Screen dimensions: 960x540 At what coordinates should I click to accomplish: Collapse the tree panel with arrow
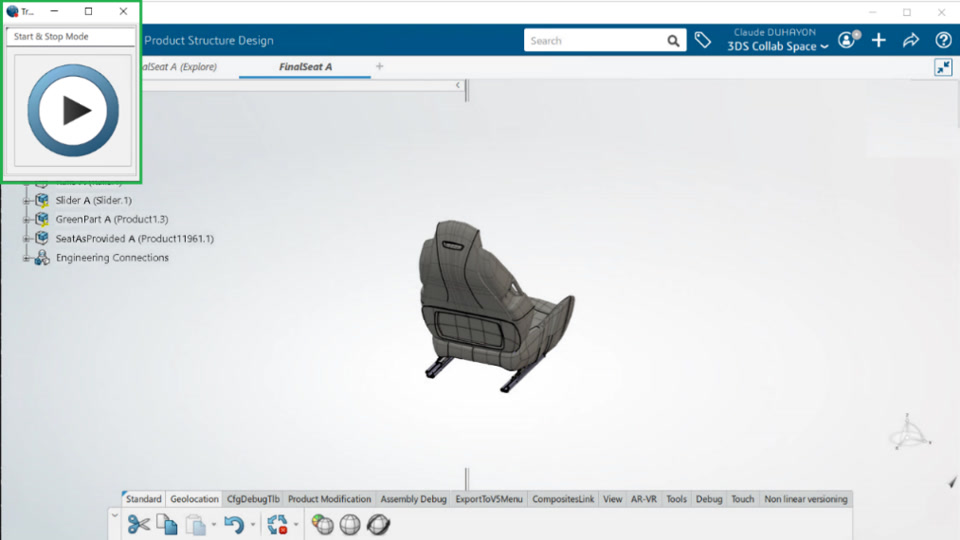457,85
